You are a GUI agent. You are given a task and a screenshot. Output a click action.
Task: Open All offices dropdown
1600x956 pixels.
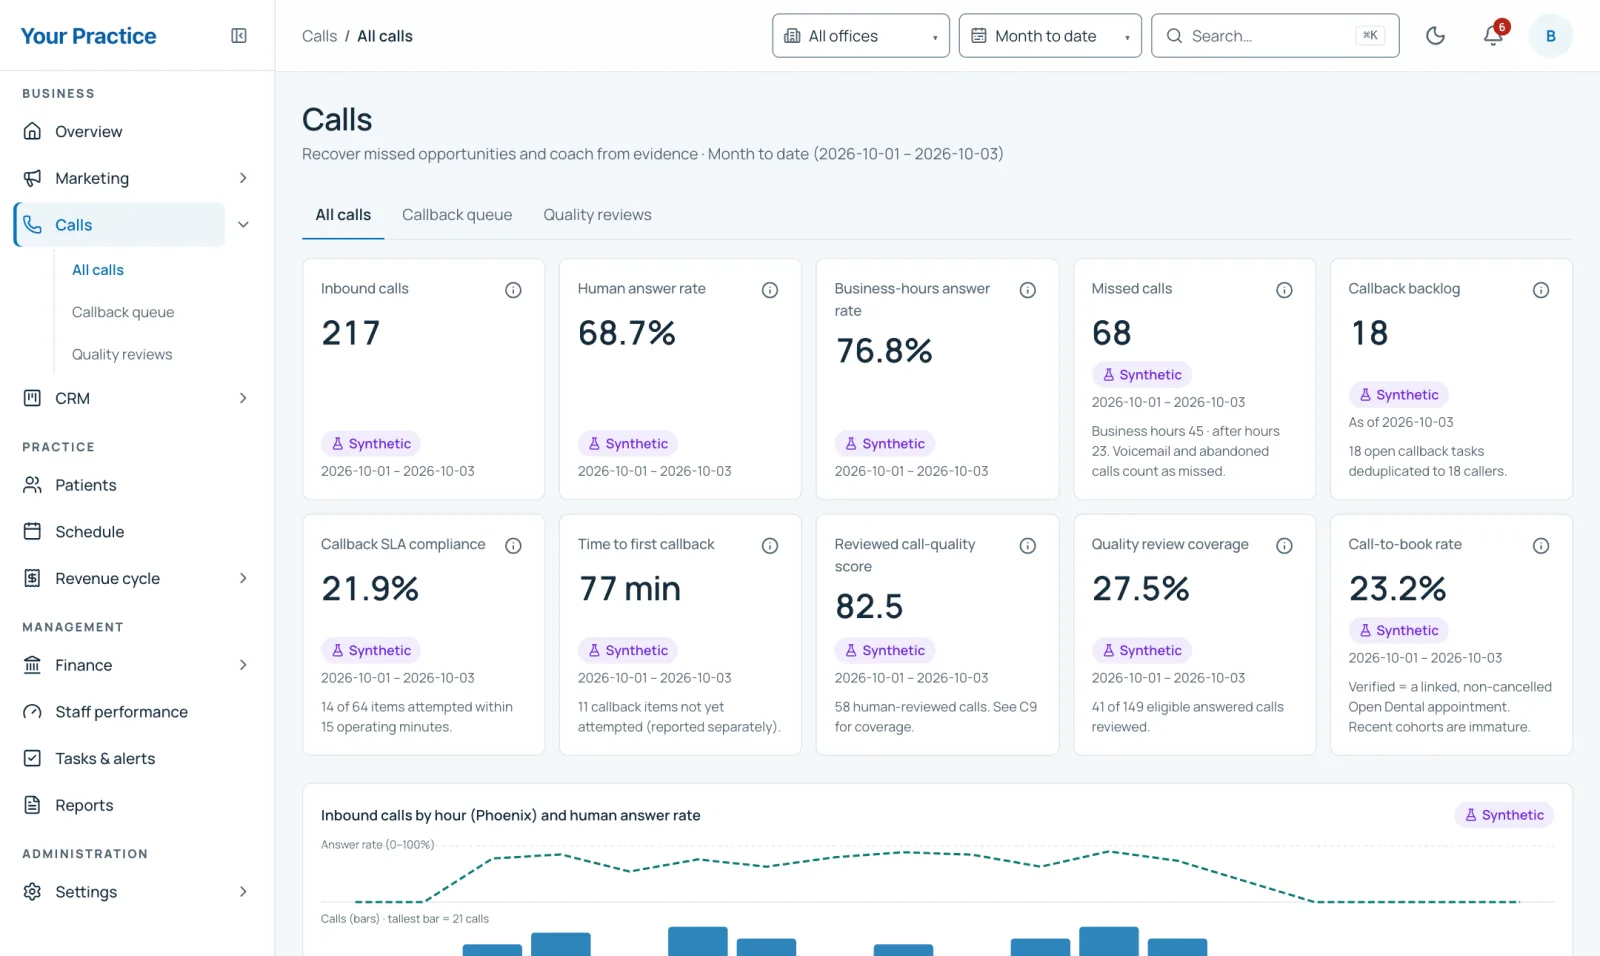tap(860, 36)
